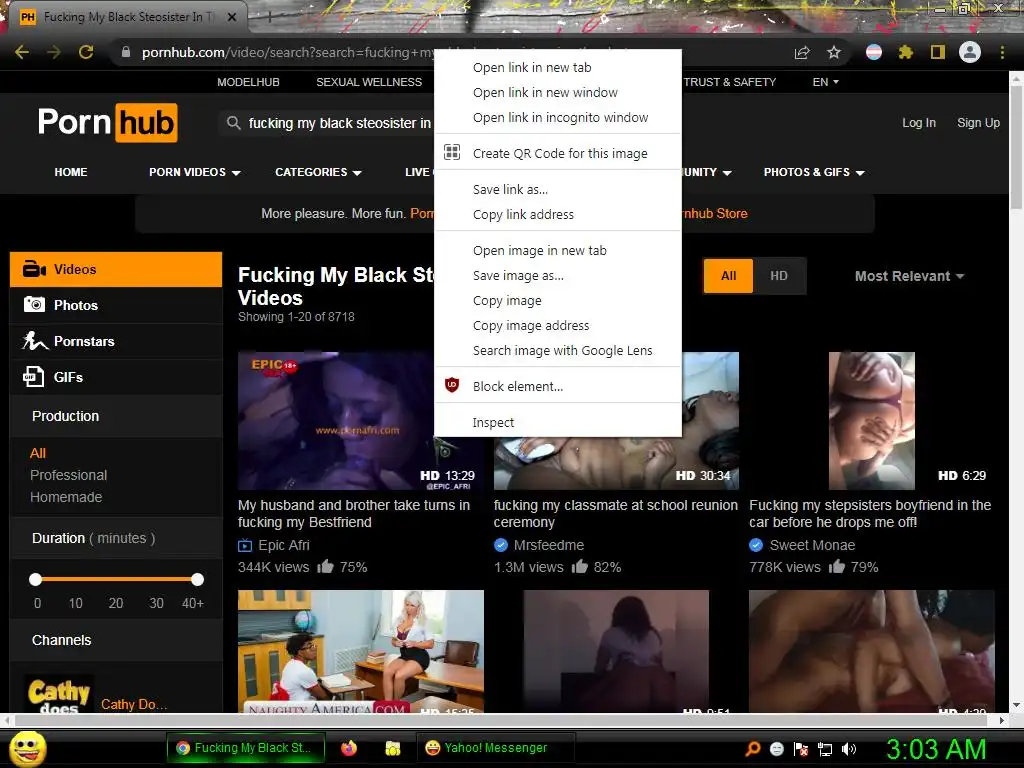
Task: Choose Open link in new window
Action: tap(558, 93)
